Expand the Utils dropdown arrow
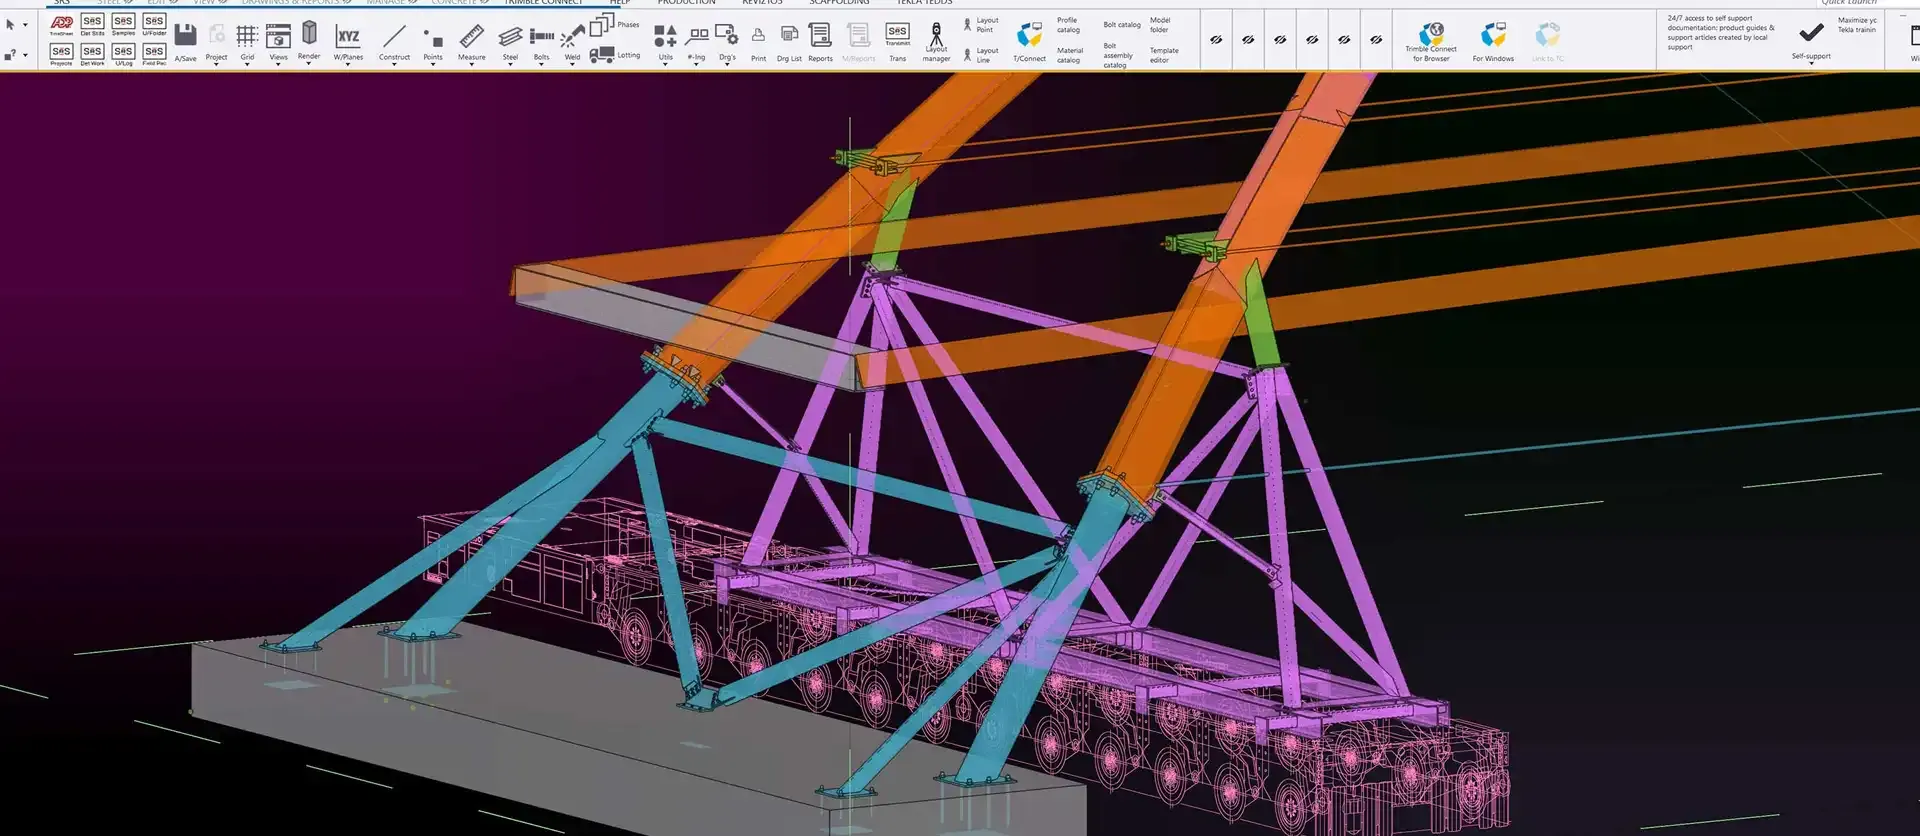1920x836 pixels. pos(665,64)
